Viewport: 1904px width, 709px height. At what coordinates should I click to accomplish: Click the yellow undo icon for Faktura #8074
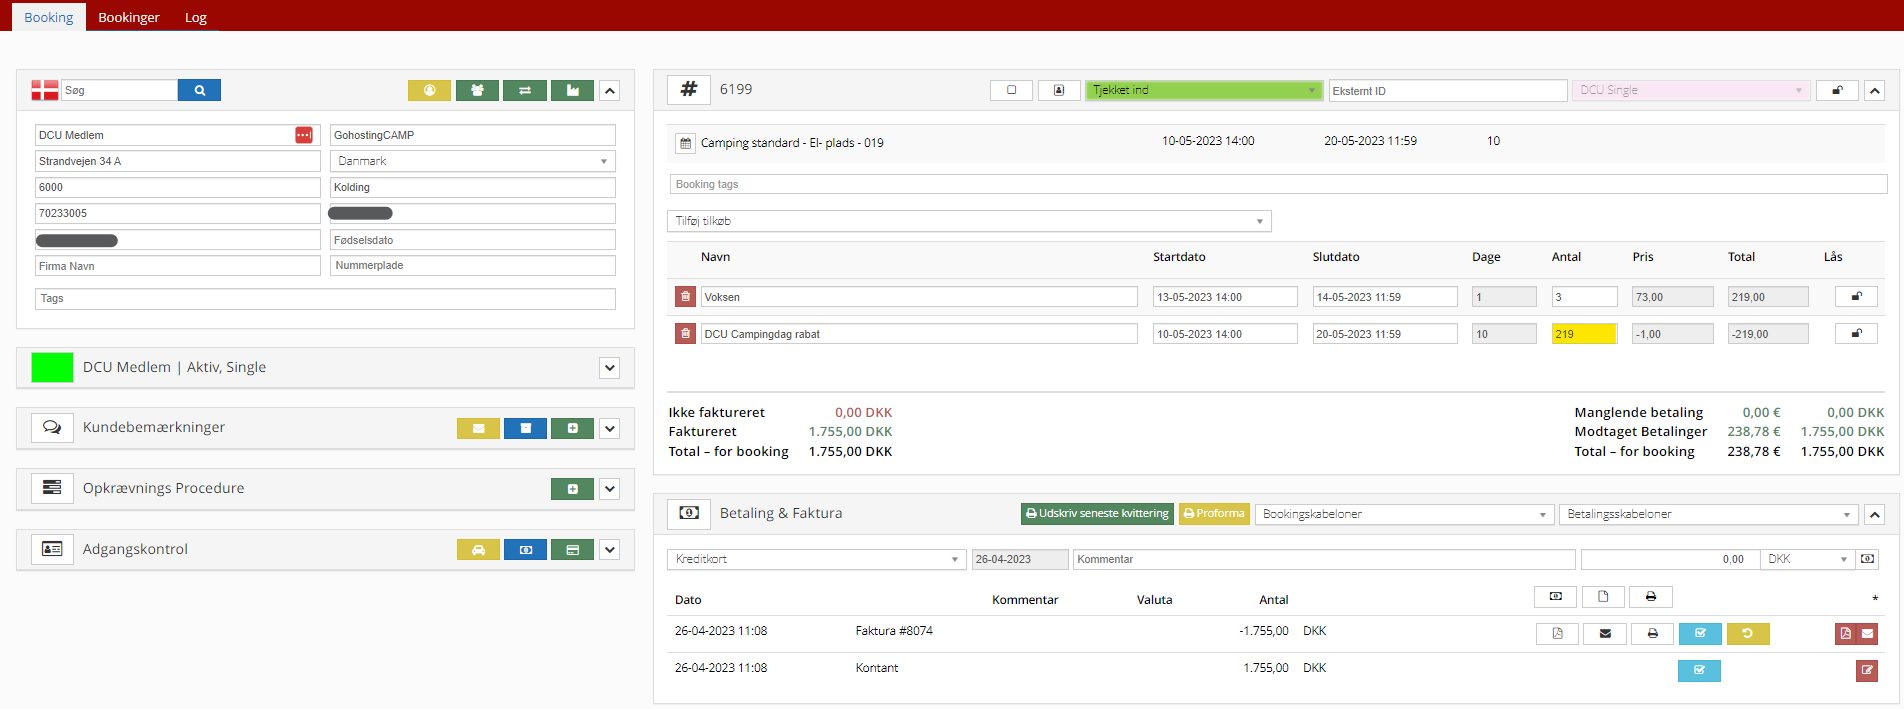pyautogui.click(x=1747, y=634)
